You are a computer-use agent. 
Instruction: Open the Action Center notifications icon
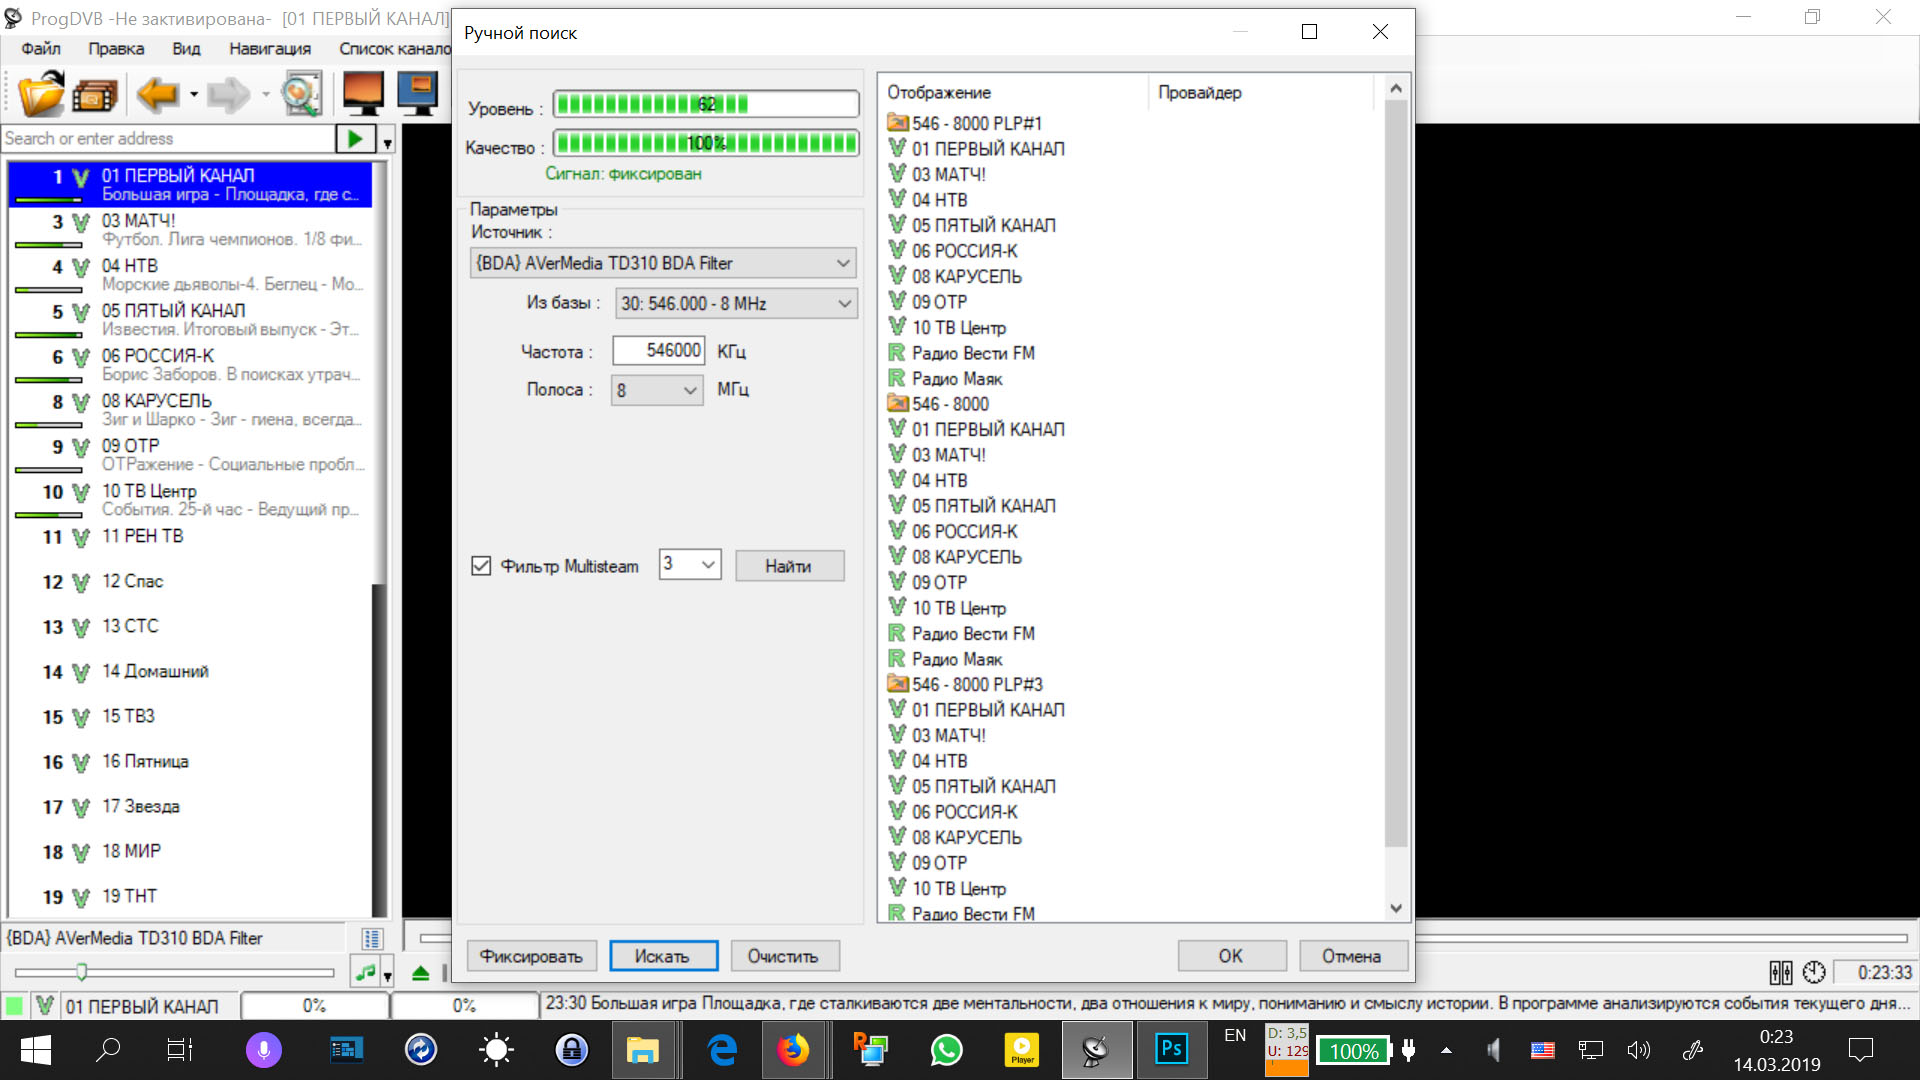tap(1860, 1050)
